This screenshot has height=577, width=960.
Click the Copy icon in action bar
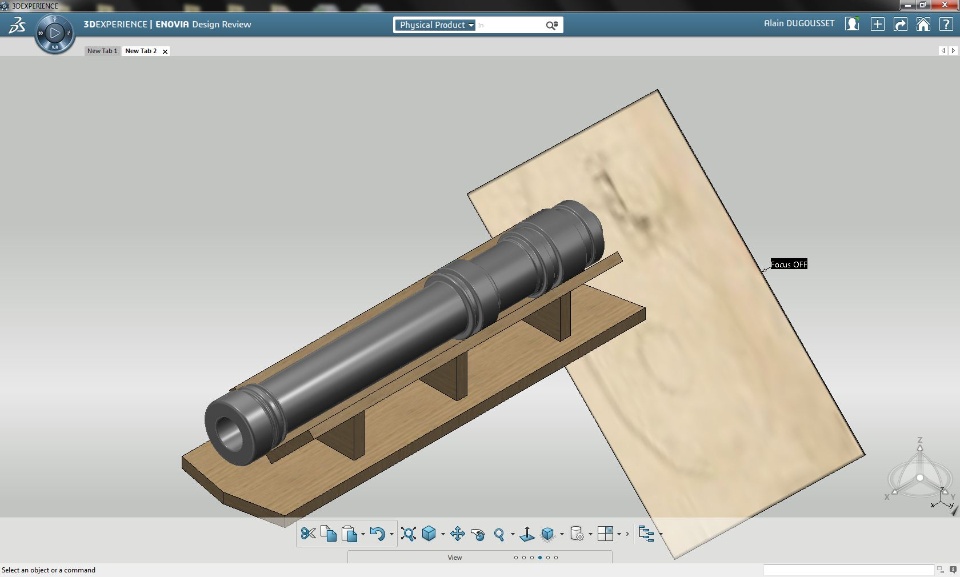coord(328,534)
